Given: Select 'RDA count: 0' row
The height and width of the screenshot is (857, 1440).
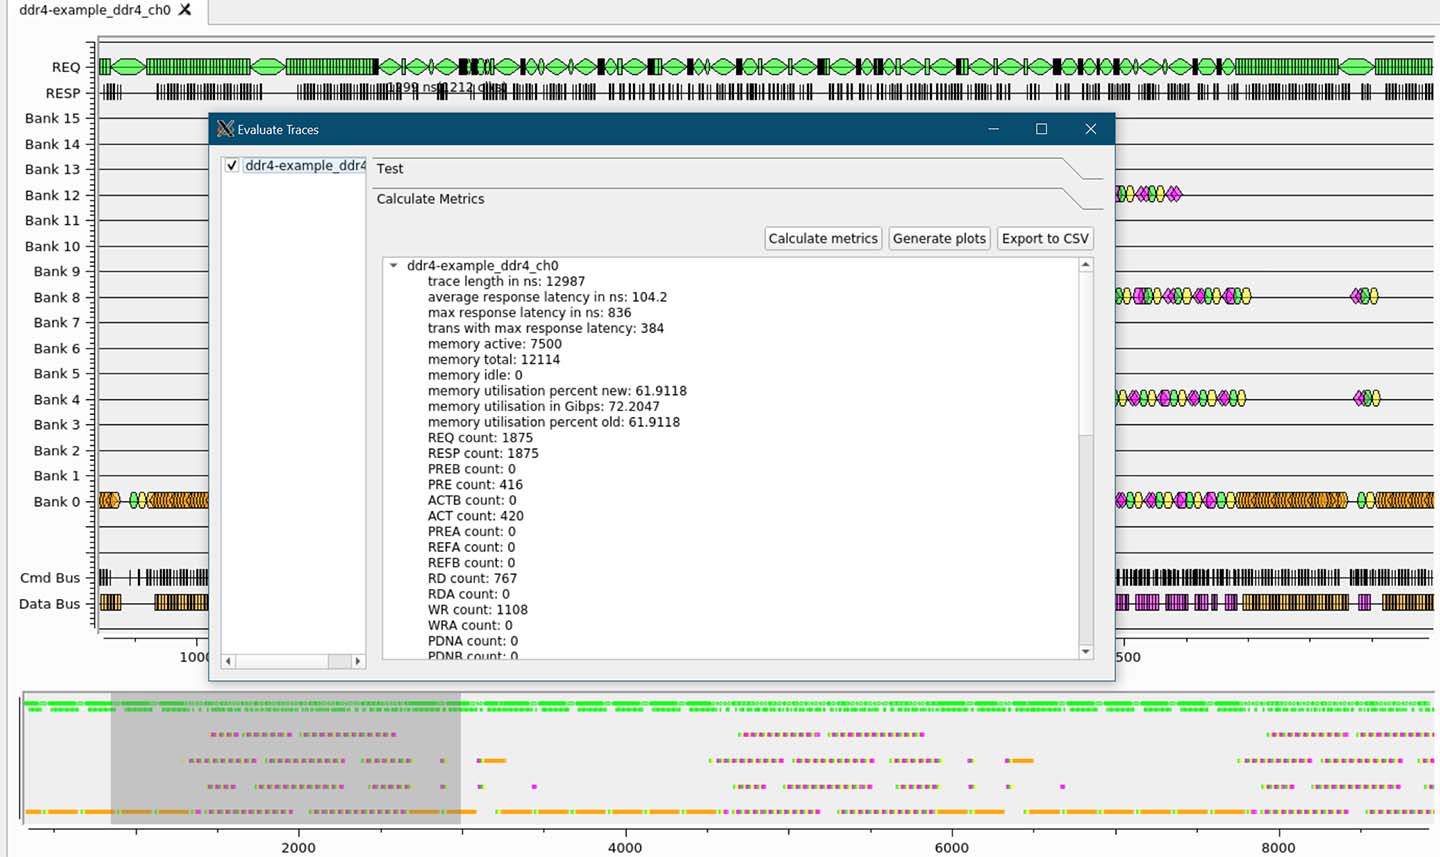Looking at the screenshot, I should click(x=468, y=594).
